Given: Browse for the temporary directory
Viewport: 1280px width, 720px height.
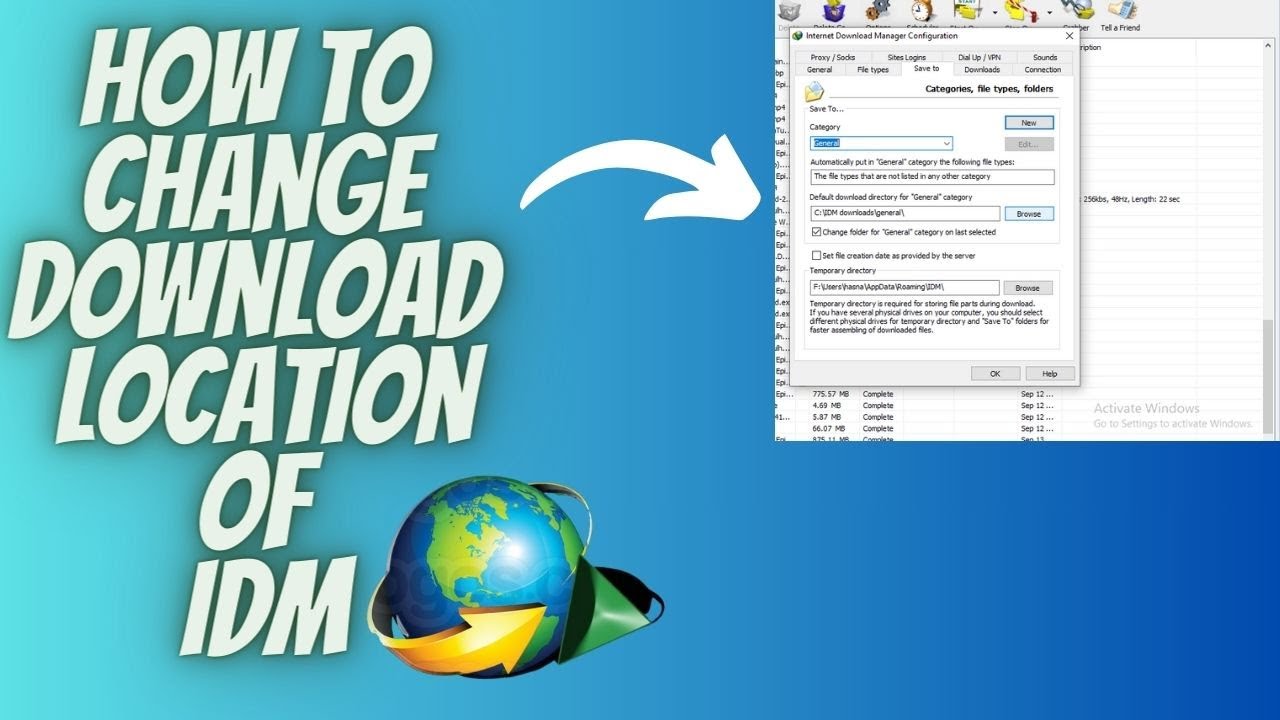Looking at the screenshot, I should (x=1028, y=288).
